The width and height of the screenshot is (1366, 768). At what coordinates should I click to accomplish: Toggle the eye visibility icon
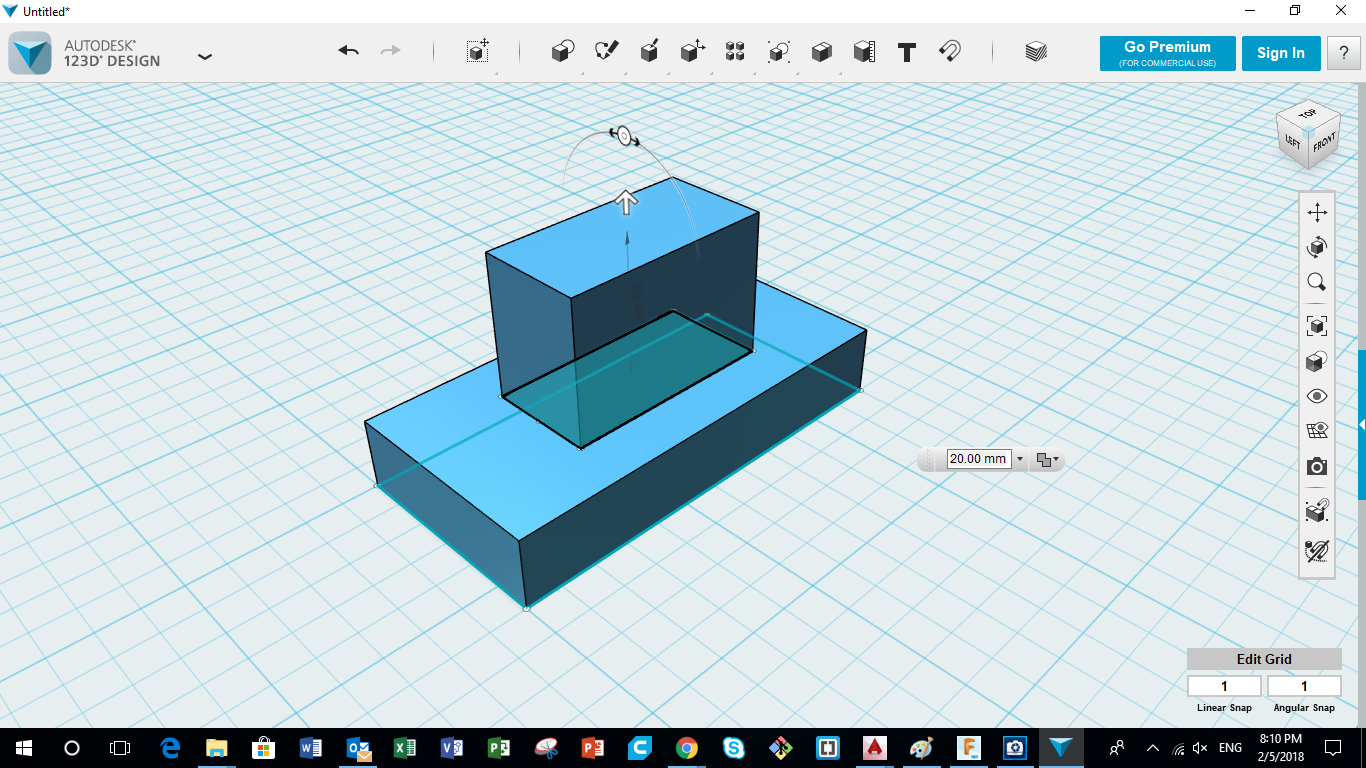[1317, 396]
